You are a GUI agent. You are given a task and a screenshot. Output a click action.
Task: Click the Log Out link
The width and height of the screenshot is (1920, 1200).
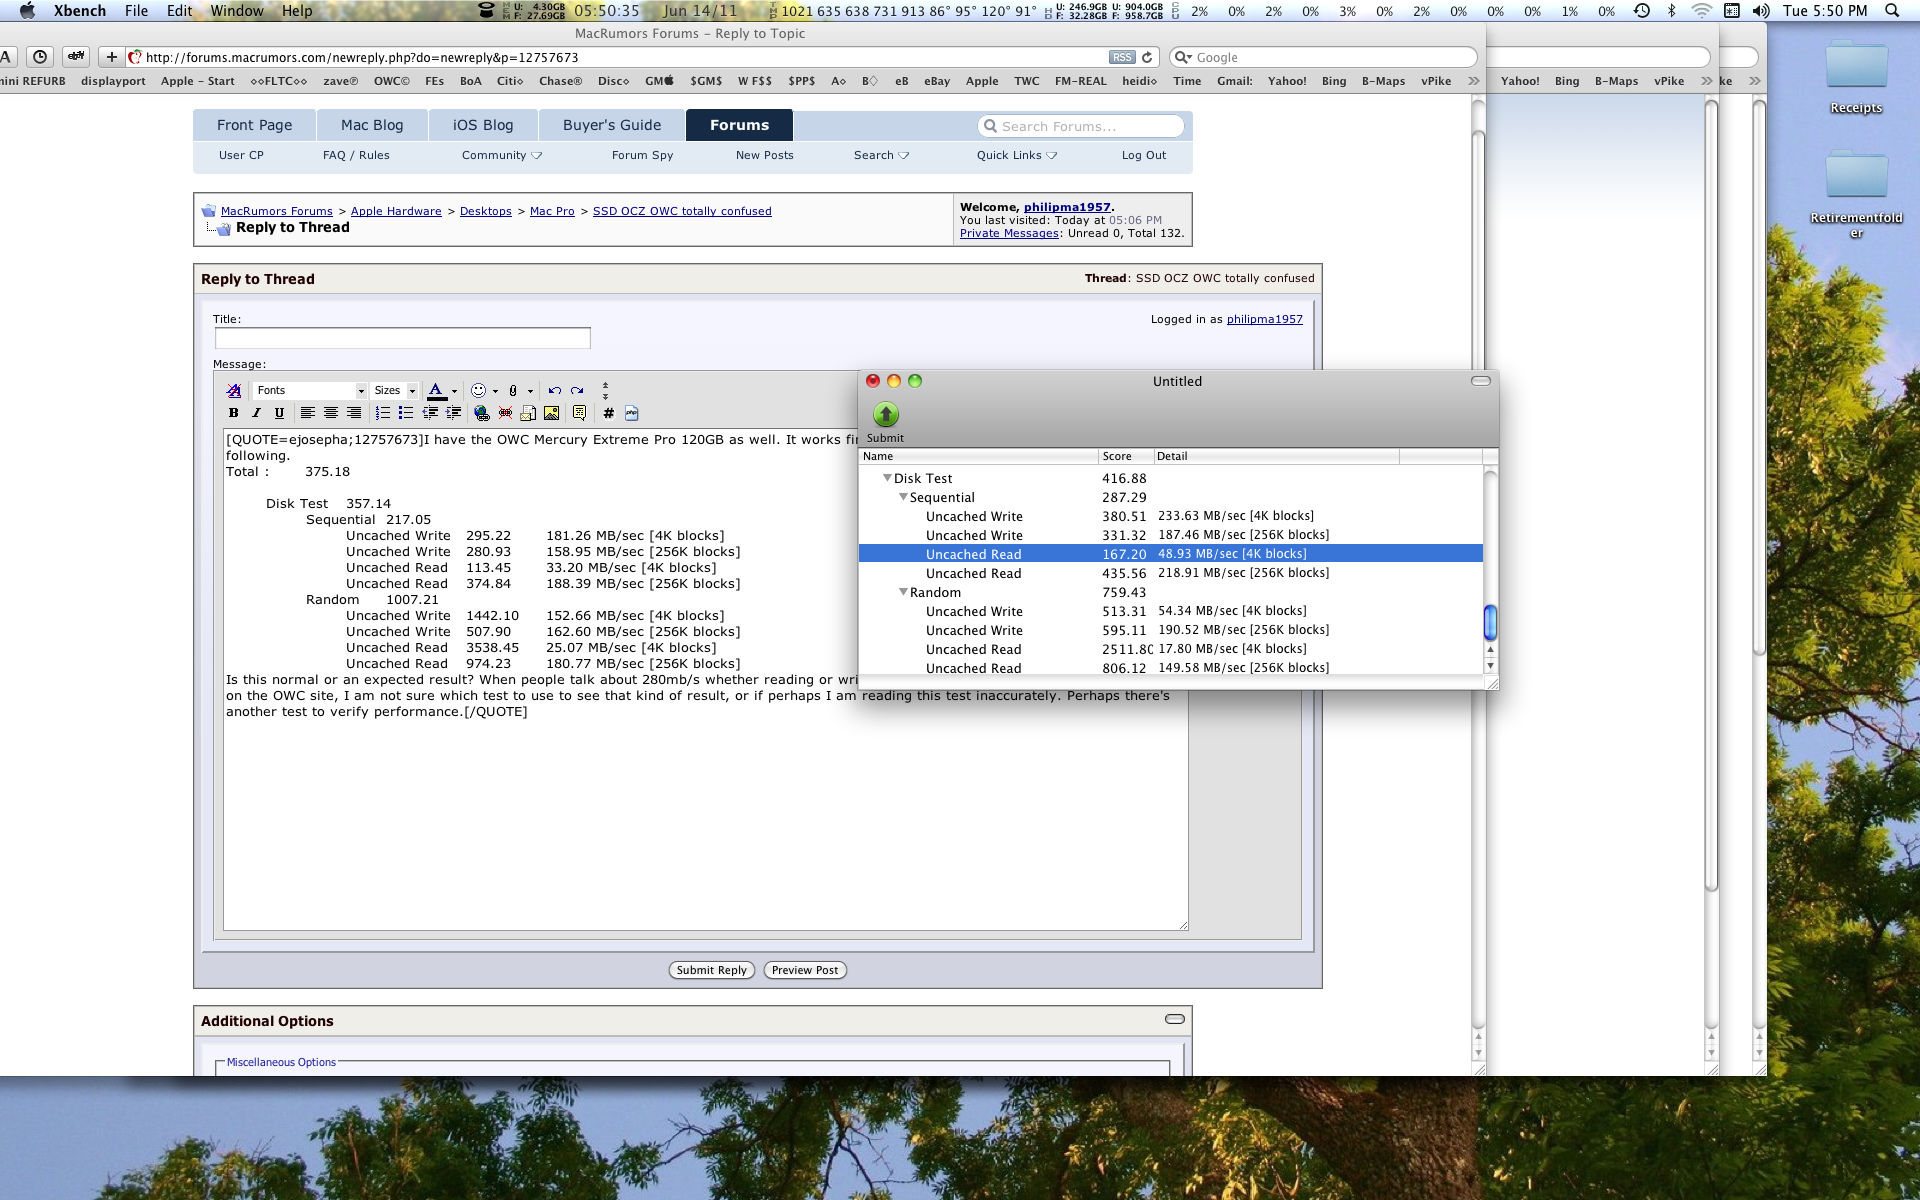pos(1143,155)
